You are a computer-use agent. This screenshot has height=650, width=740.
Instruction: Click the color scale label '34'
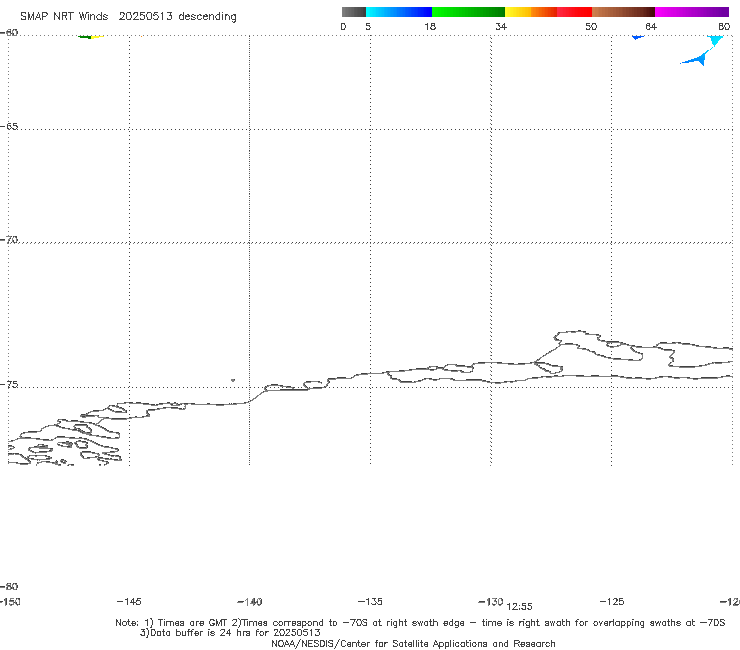pos(501,26)
